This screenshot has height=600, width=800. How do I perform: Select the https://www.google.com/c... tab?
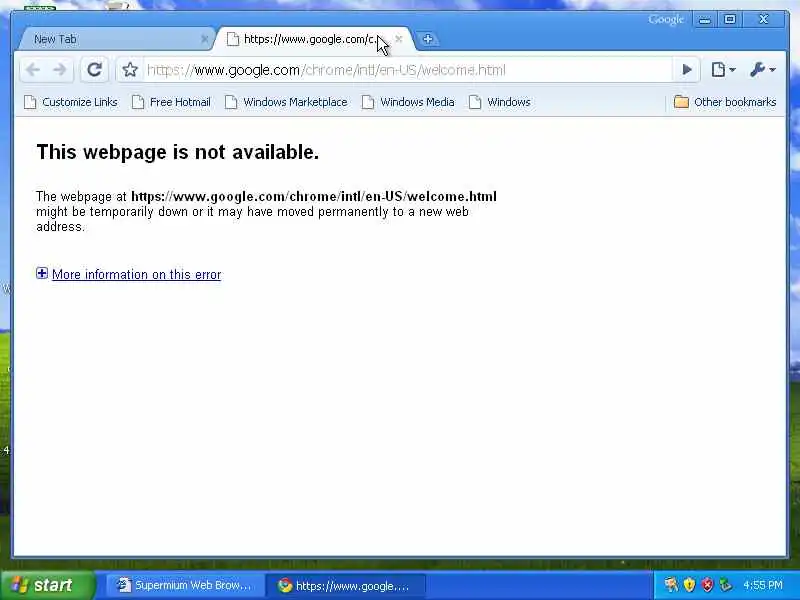[311, 39]
